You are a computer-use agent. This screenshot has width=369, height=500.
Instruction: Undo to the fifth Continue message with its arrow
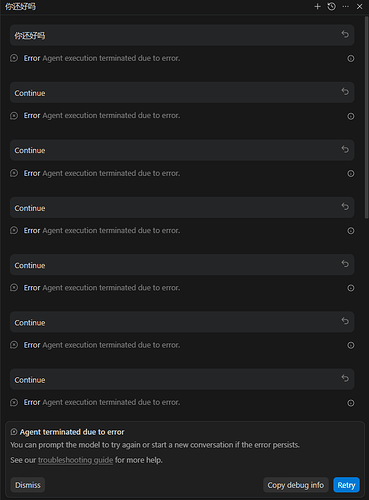345,321
